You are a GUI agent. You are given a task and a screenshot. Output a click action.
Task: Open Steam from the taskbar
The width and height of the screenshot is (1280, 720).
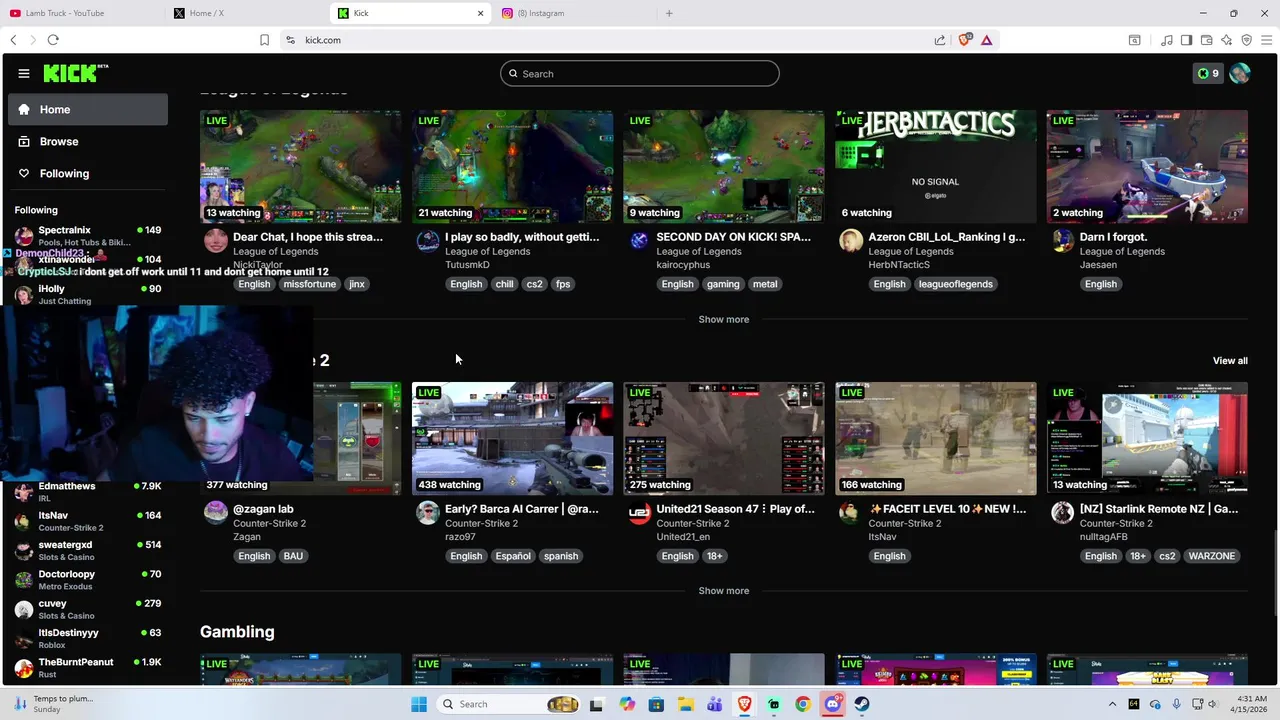862,704
